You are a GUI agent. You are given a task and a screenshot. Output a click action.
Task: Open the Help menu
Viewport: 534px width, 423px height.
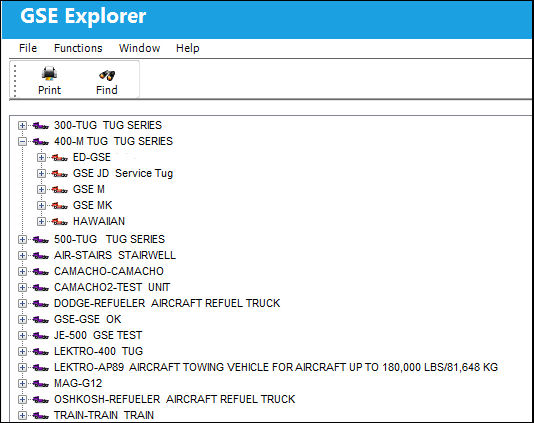pyautogui.click(x=188, y=48)
